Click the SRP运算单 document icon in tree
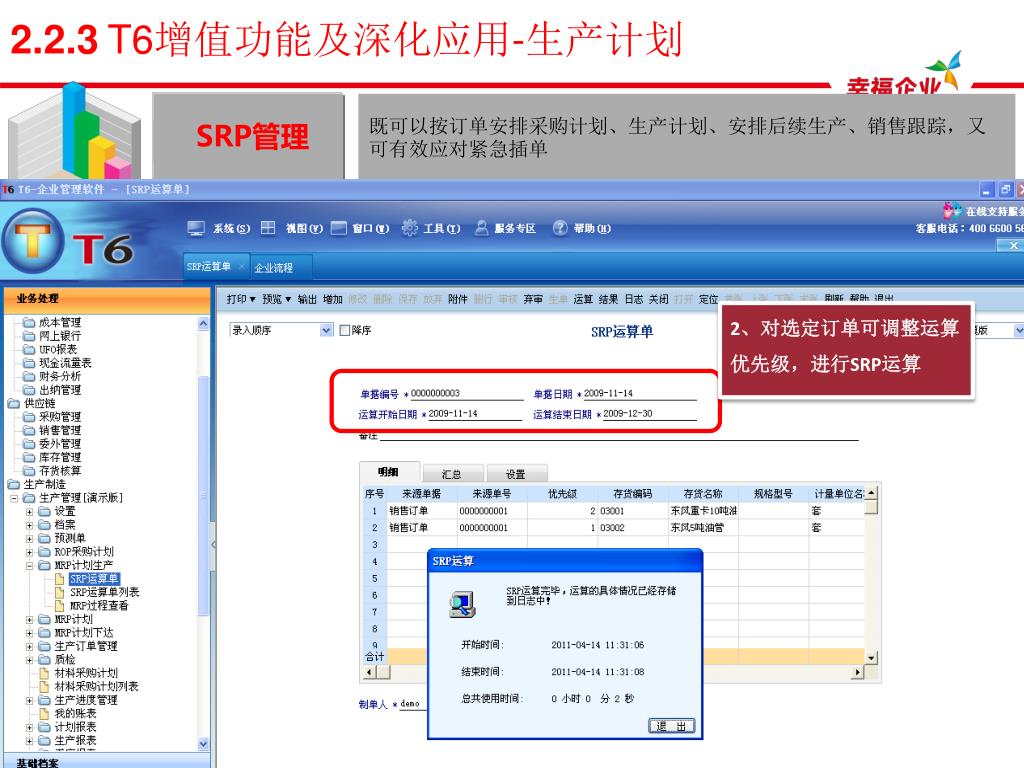 coord(59,579)
